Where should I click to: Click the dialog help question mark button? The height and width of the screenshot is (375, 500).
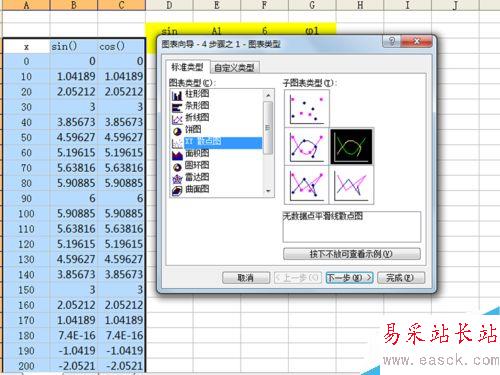tap(392, 41)
